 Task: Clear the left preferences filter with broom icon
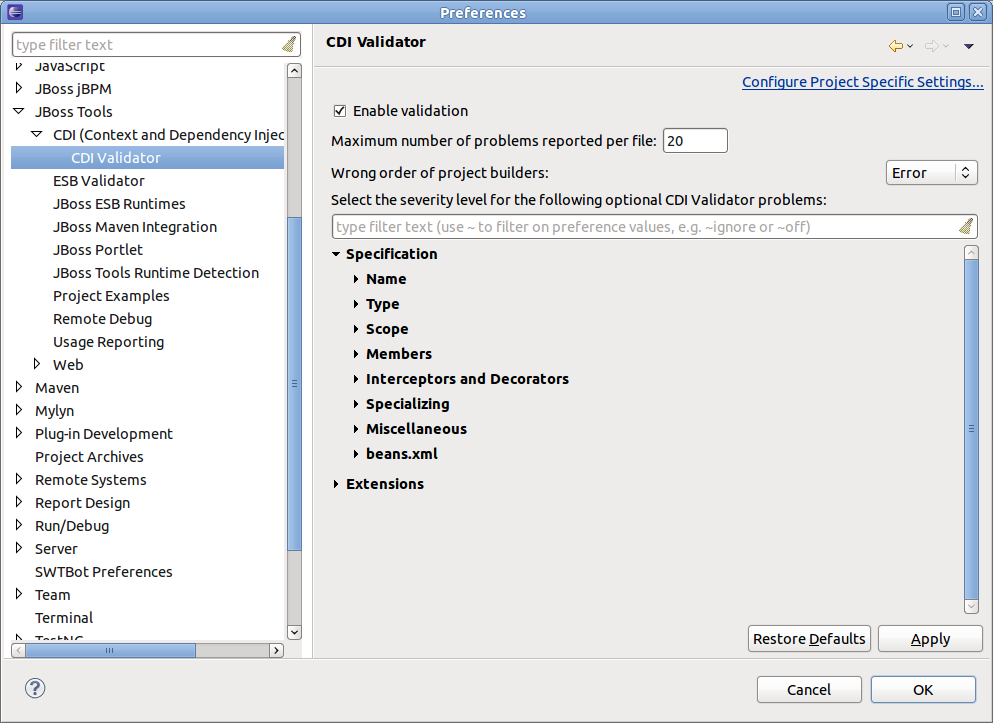click(x=289, y=44)
